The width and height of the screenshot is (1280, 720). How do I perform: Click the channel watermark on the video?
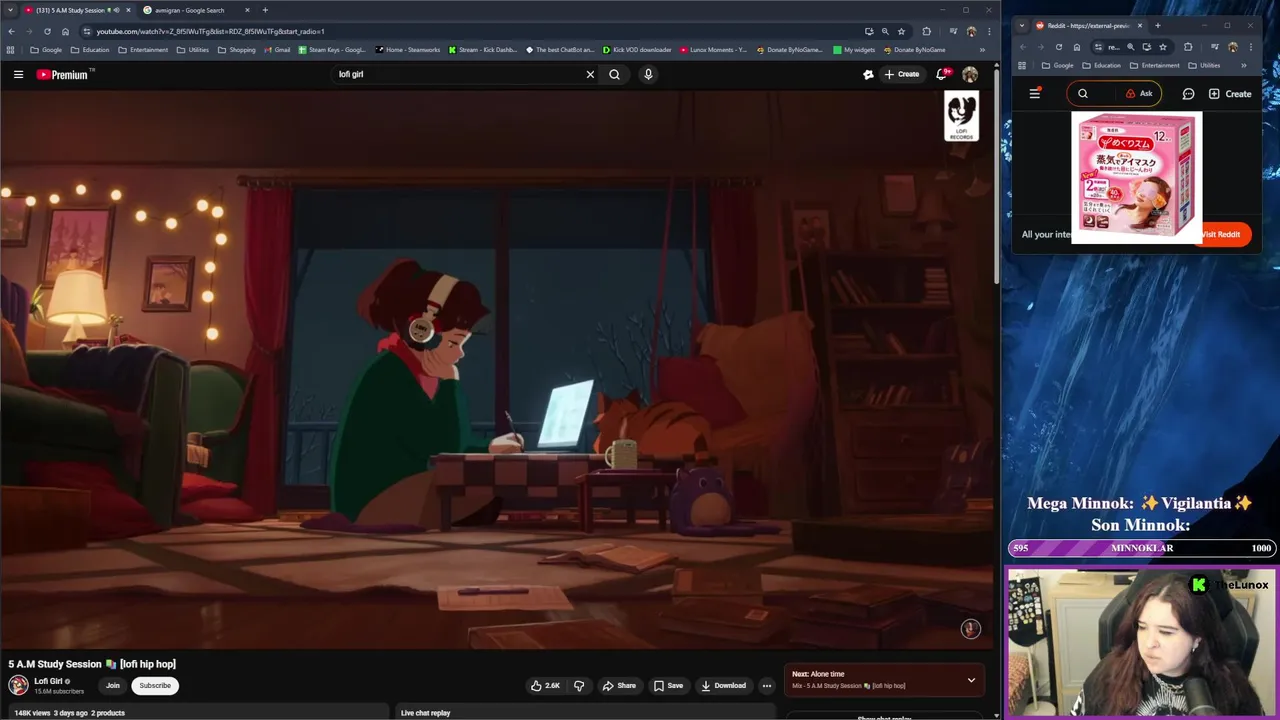point(970,628)
